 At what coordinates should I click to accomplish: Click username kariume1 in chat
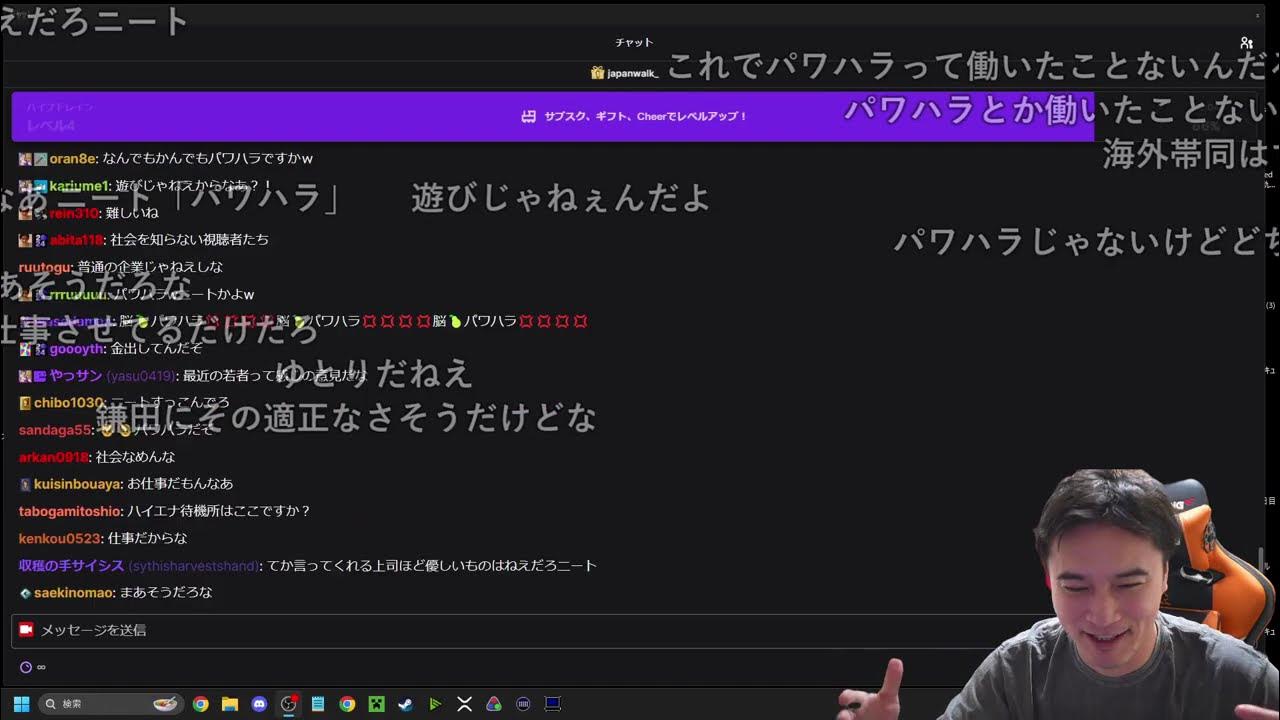pos(78,186)
